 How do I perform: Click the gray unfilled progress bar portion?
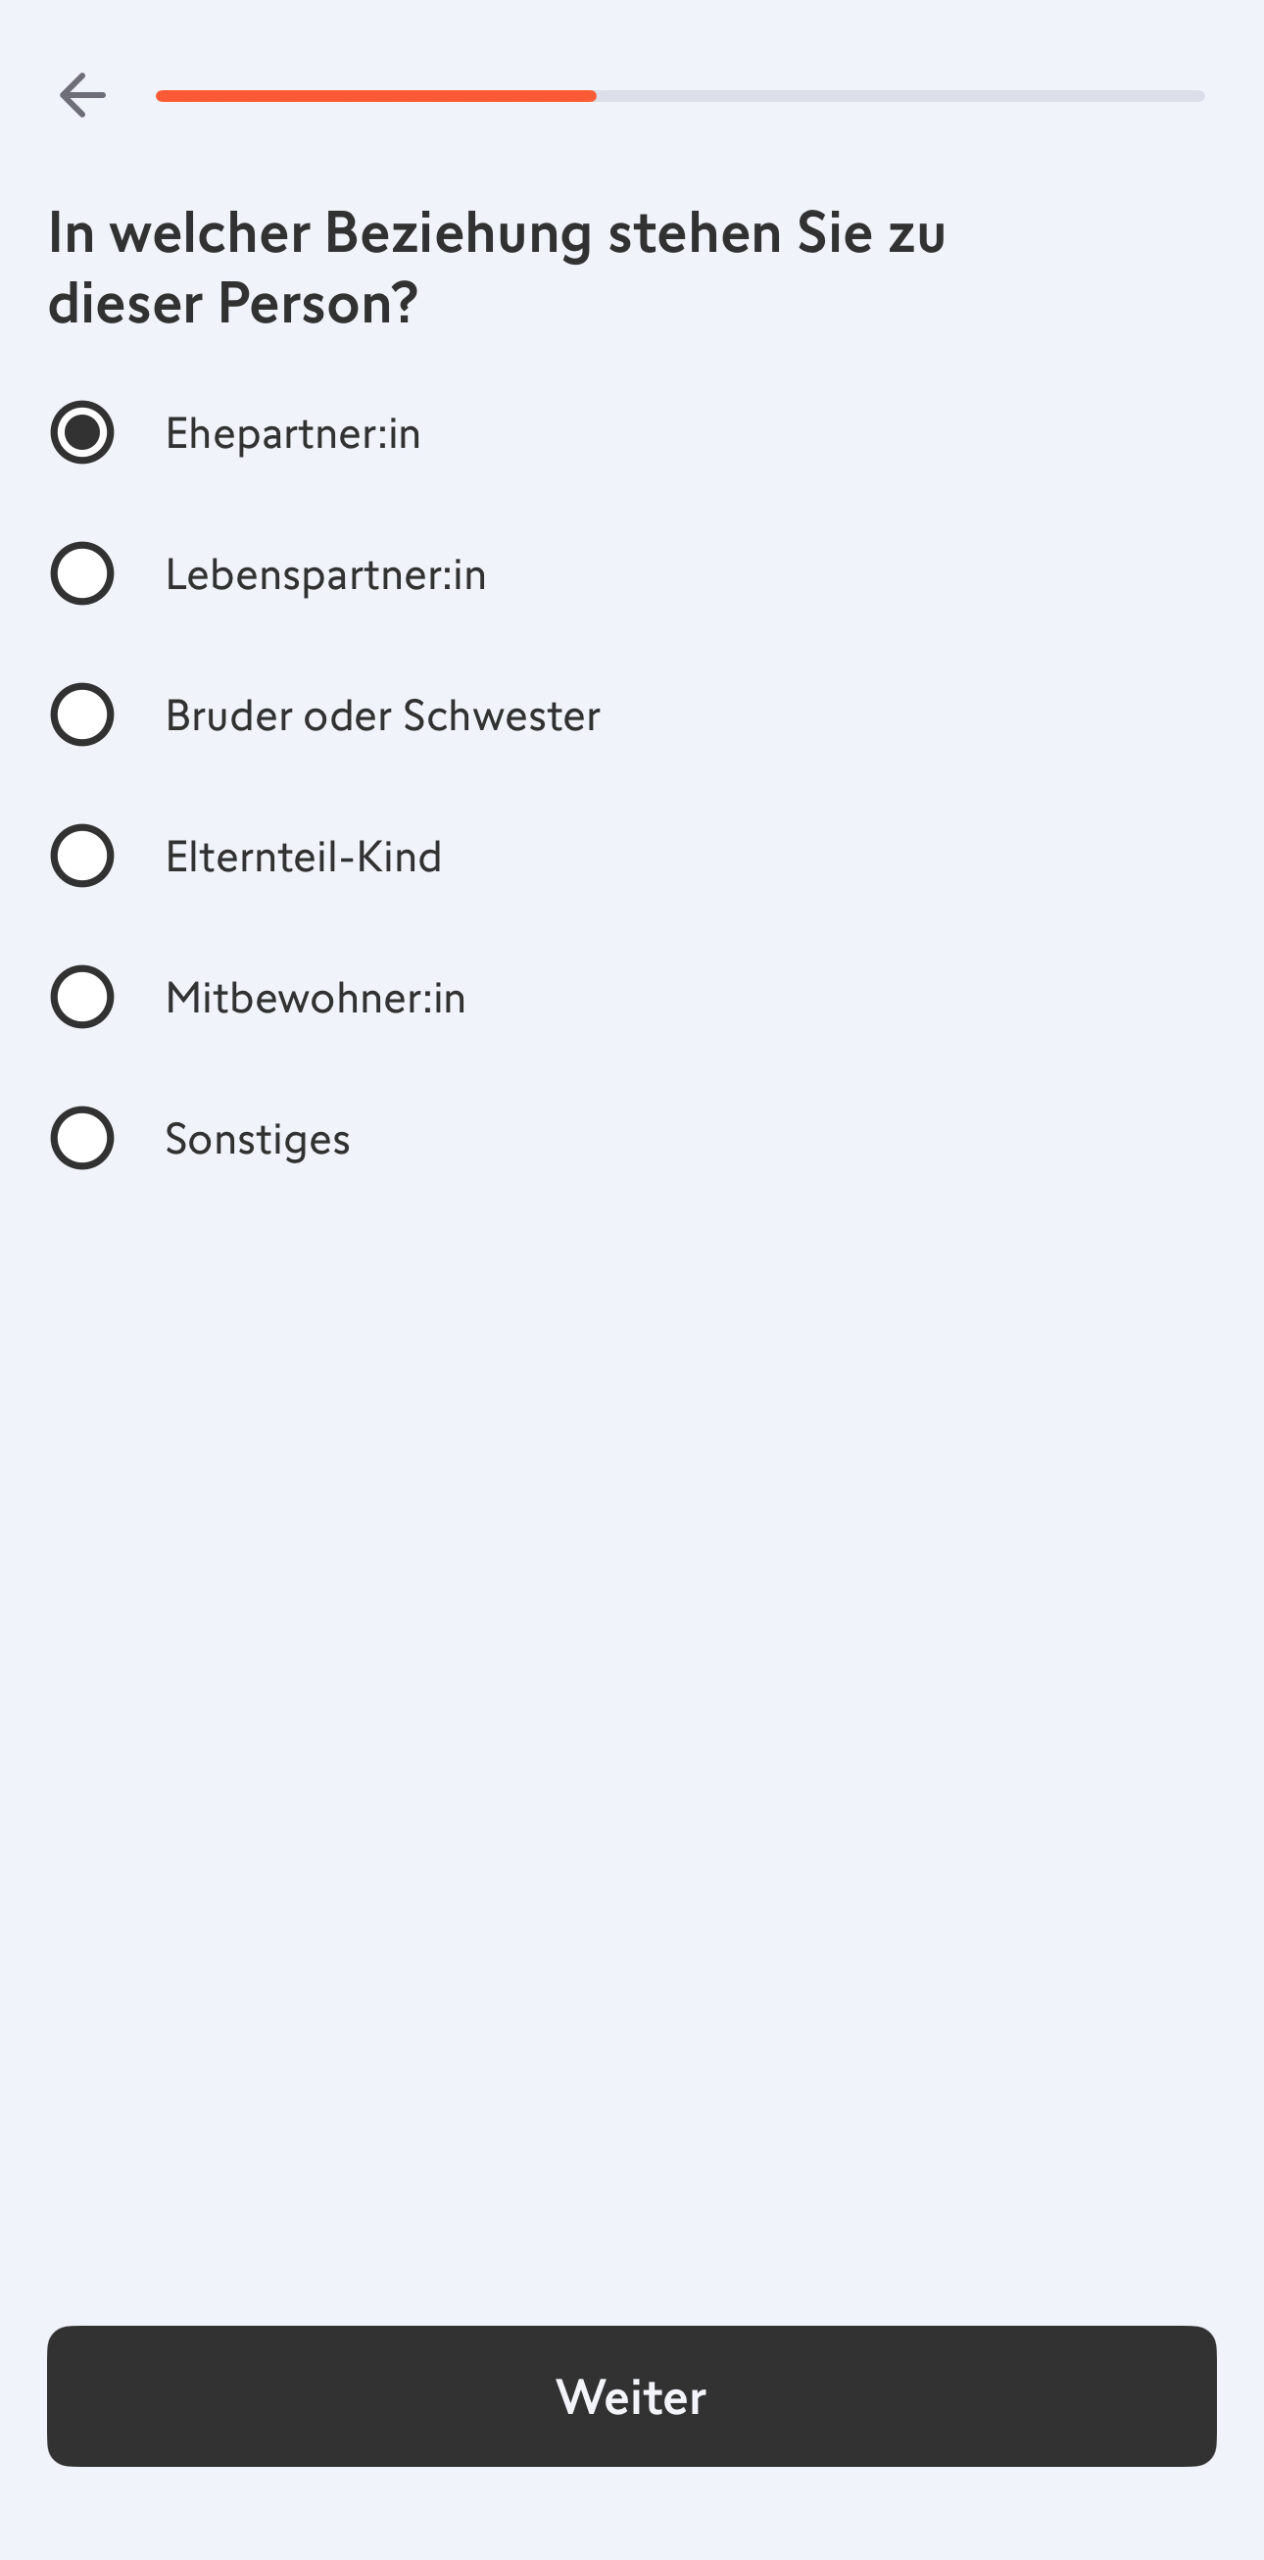tap(900, 96)
